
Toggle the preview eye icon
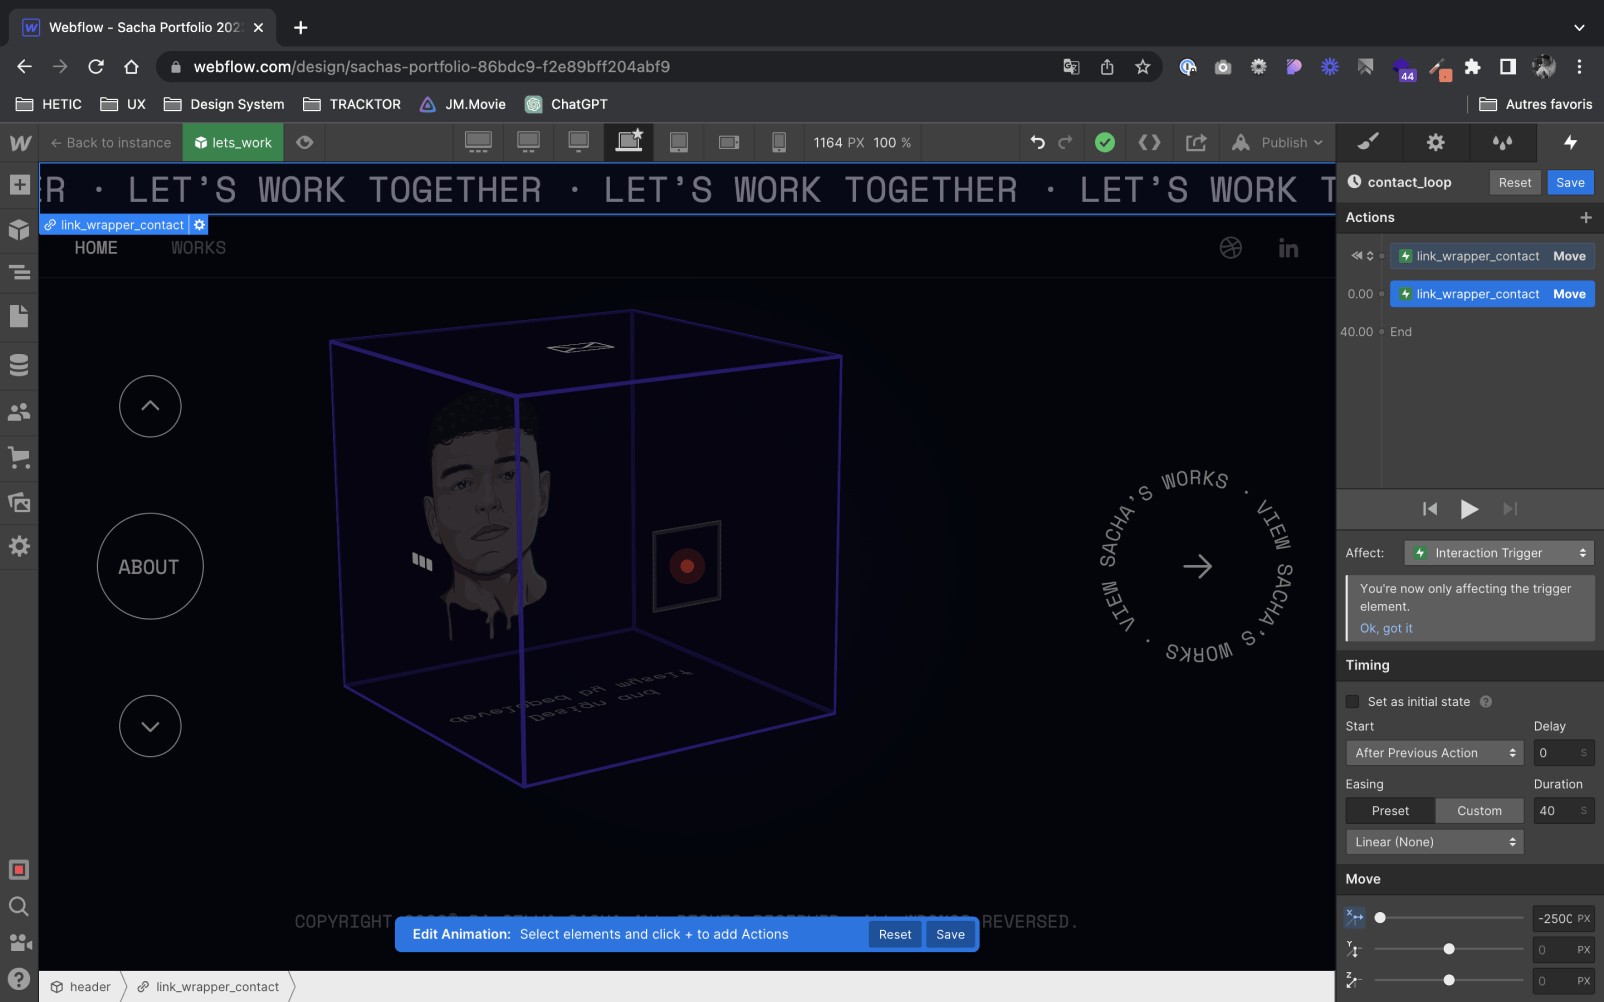click(305, 143)
